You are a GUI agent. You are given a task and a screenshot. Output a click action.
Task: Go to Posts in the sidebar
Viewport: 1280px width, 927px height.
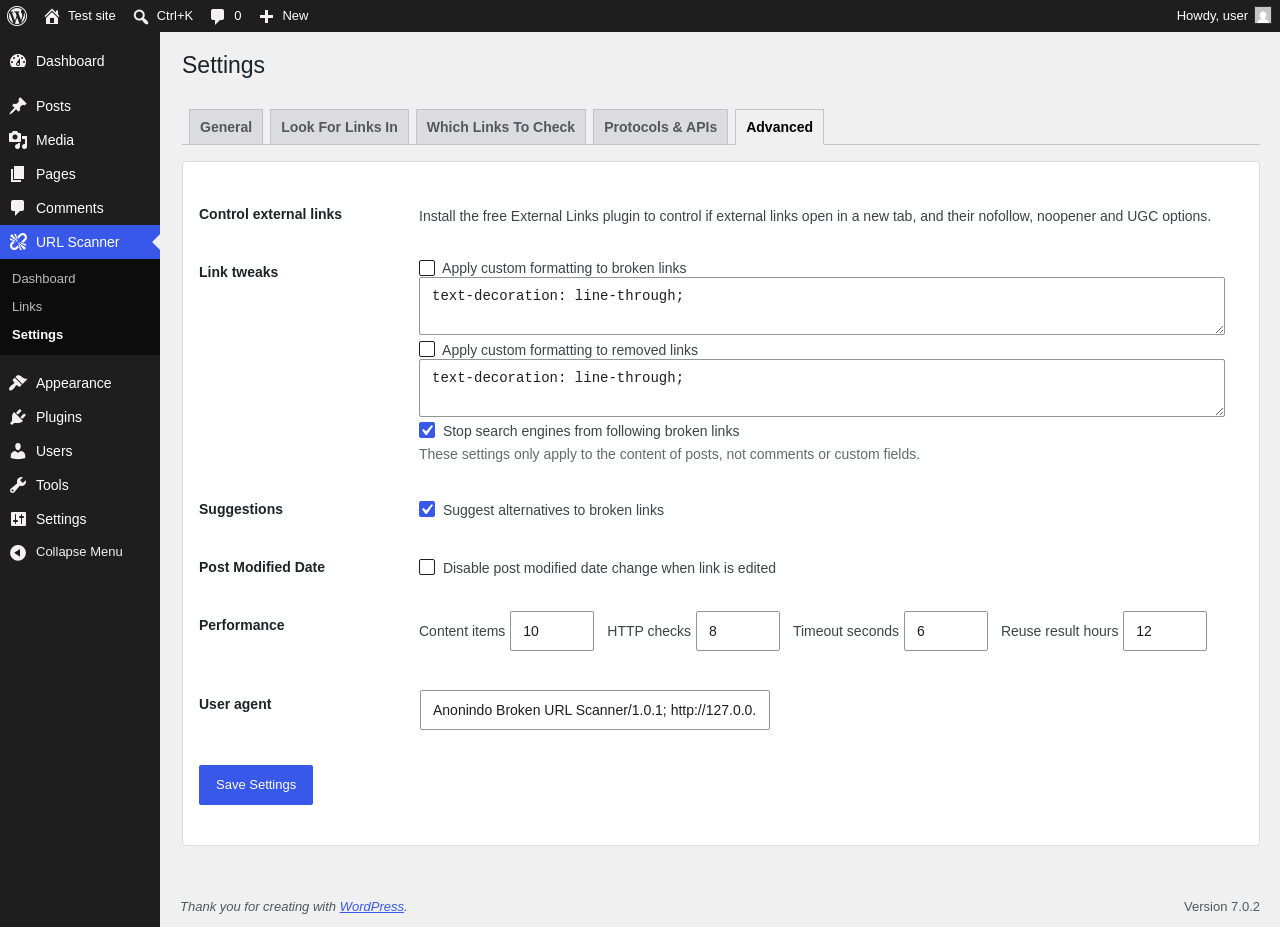point(80,106)
